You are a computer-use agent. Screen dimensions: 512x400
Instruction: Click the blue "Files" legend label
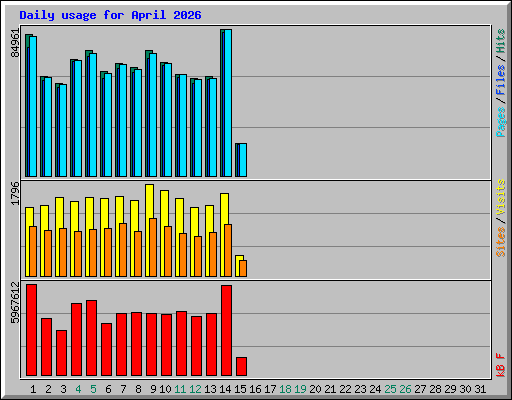coord(500,79)
